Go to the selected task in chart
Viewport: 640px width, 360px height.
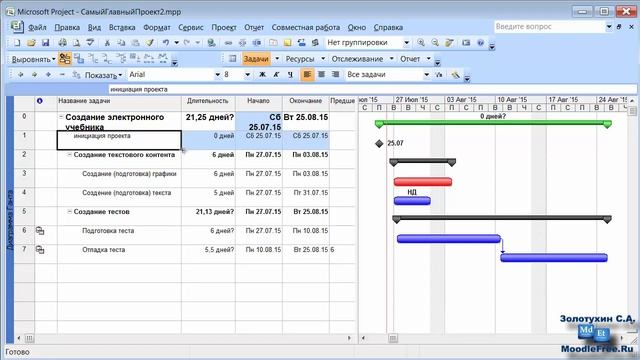pos(449,42)
